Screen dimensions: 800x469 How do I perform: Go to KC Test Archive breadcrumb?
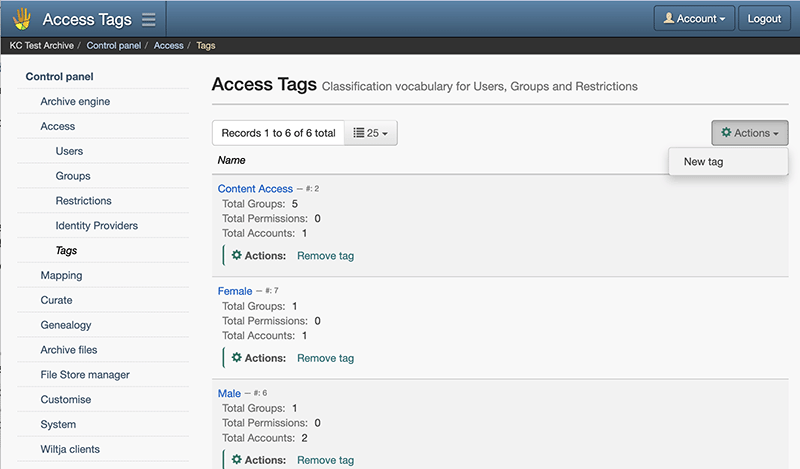point(41,45)
